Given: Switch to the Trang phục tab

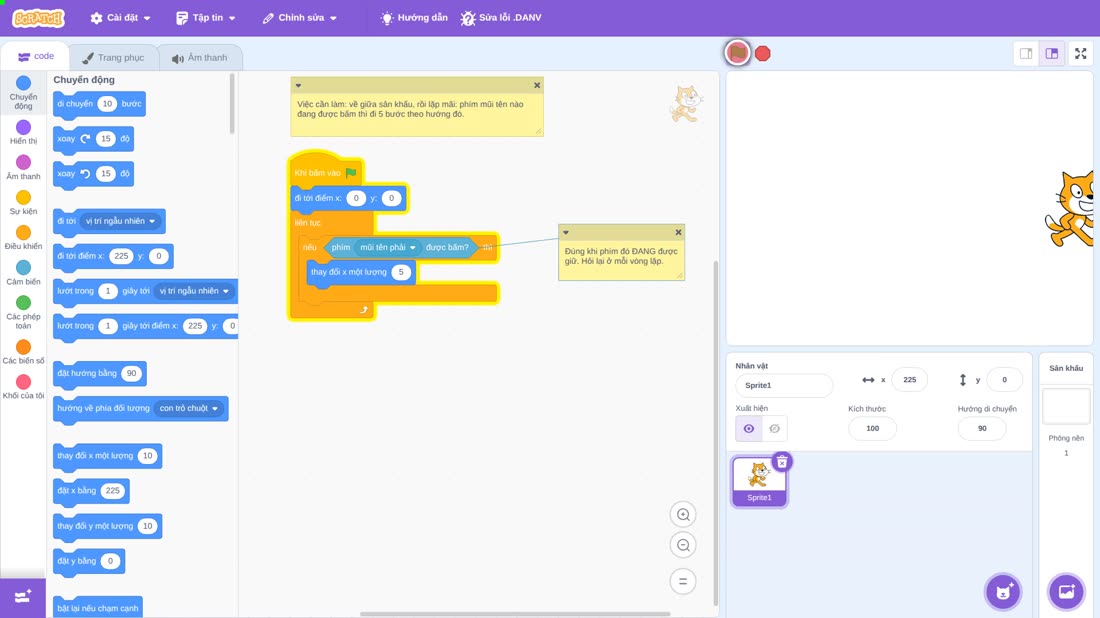Looking at the screenshot, I should pos(113,58).
